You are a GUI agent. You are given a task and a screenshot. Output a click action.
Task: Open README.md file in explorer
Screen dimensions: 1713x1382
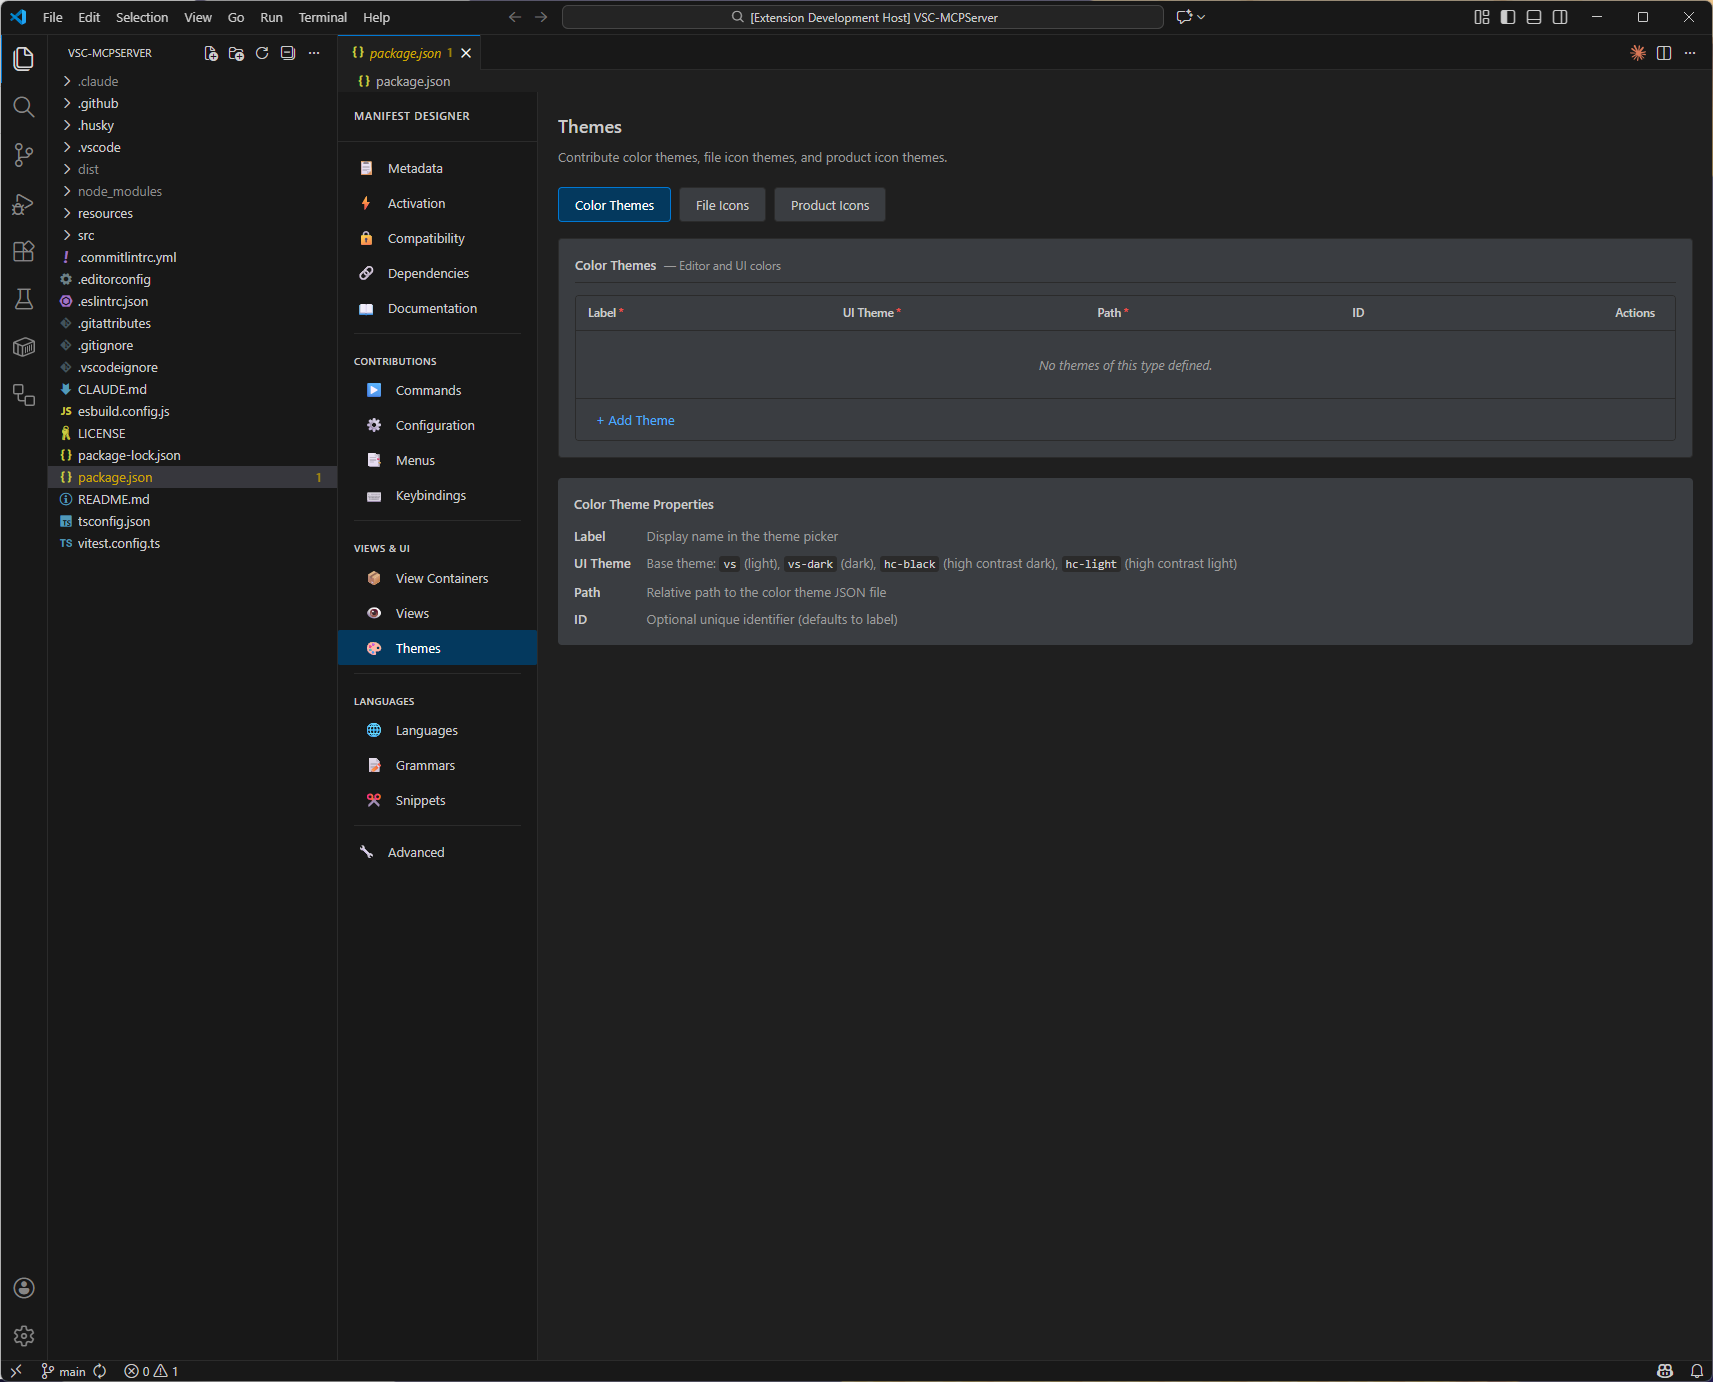192,499
